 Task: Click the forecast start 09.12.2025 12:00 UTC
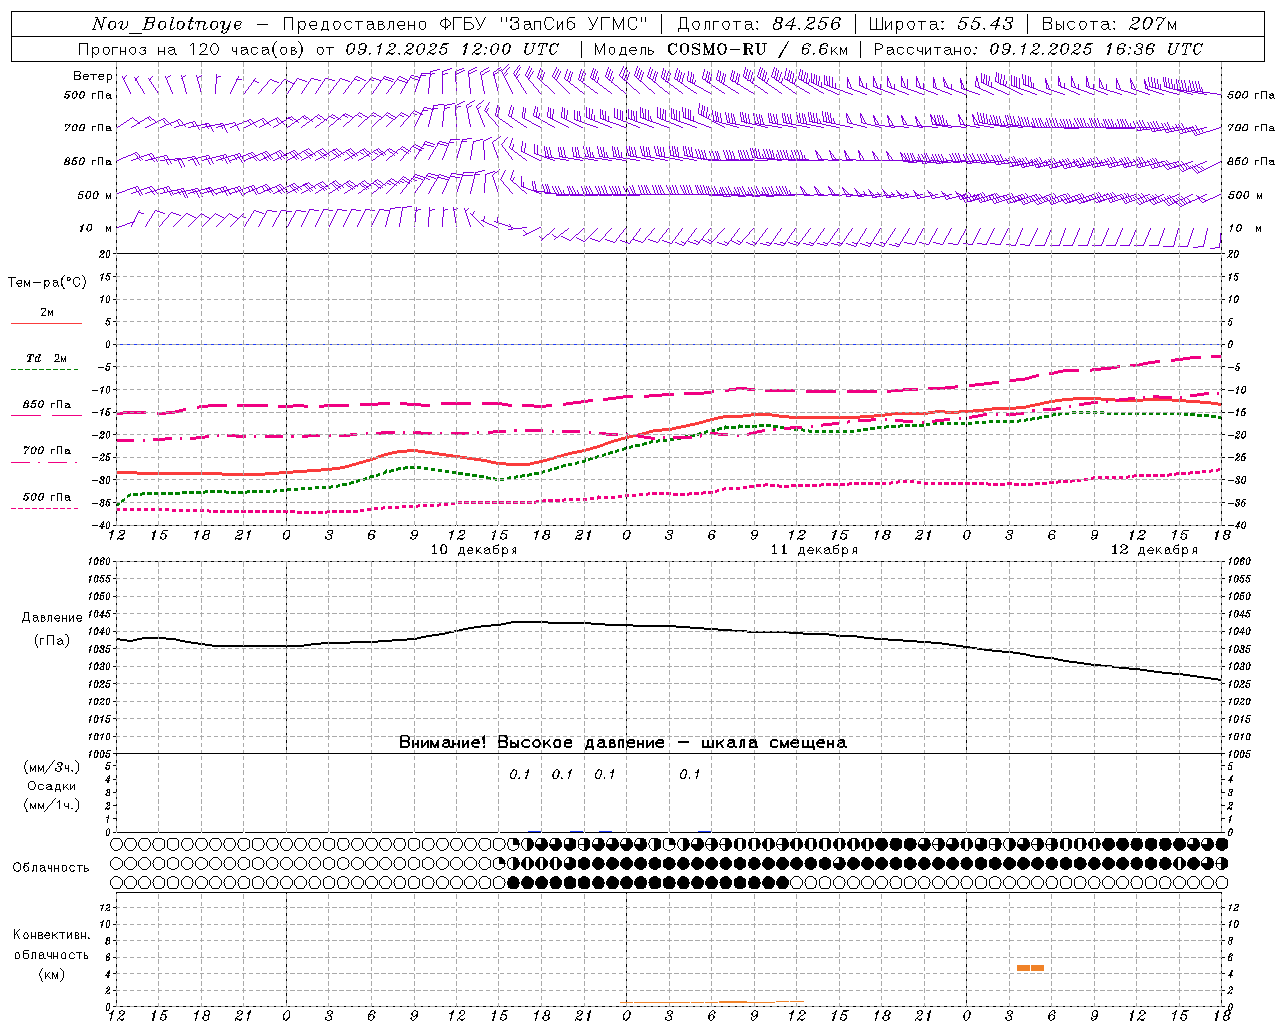(x=452, y=49)
